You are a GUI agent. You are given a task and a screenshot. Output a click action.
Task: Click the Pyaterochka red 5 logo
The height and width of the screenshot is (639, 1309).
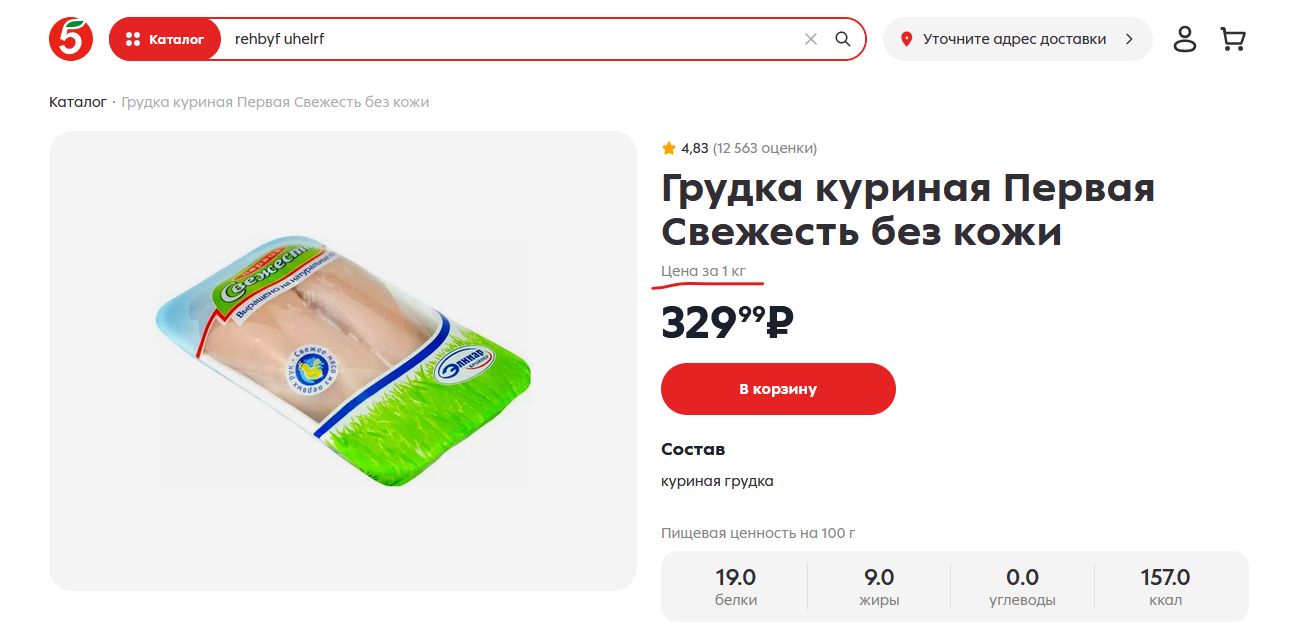[71, 38]
